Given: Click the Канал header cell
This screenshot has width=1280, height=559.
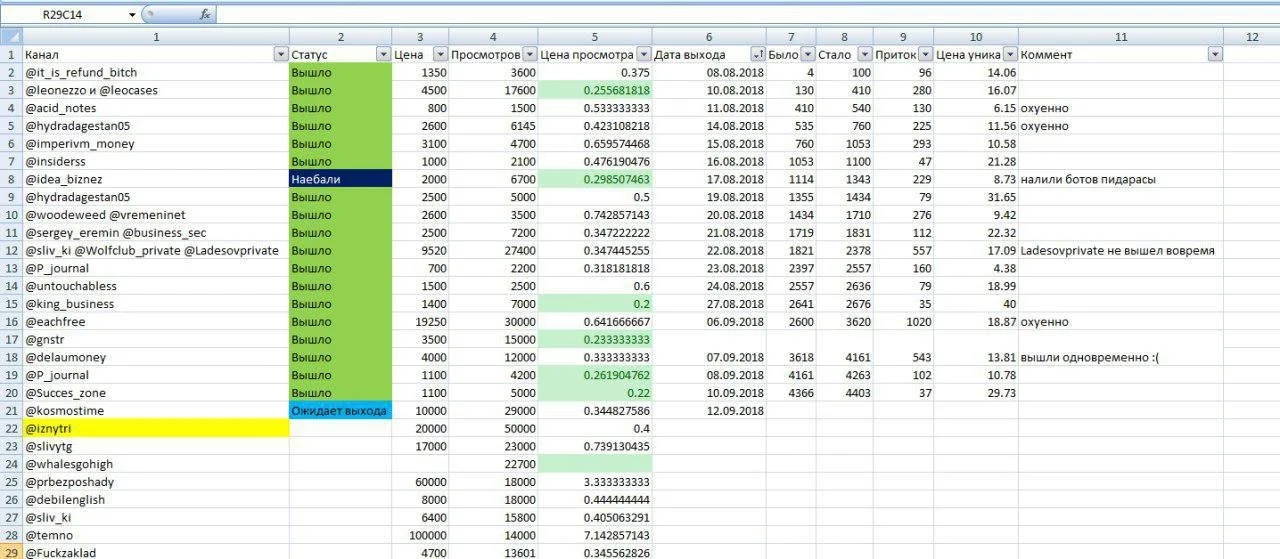Looking at the screenshot, I should coord(155,55).
